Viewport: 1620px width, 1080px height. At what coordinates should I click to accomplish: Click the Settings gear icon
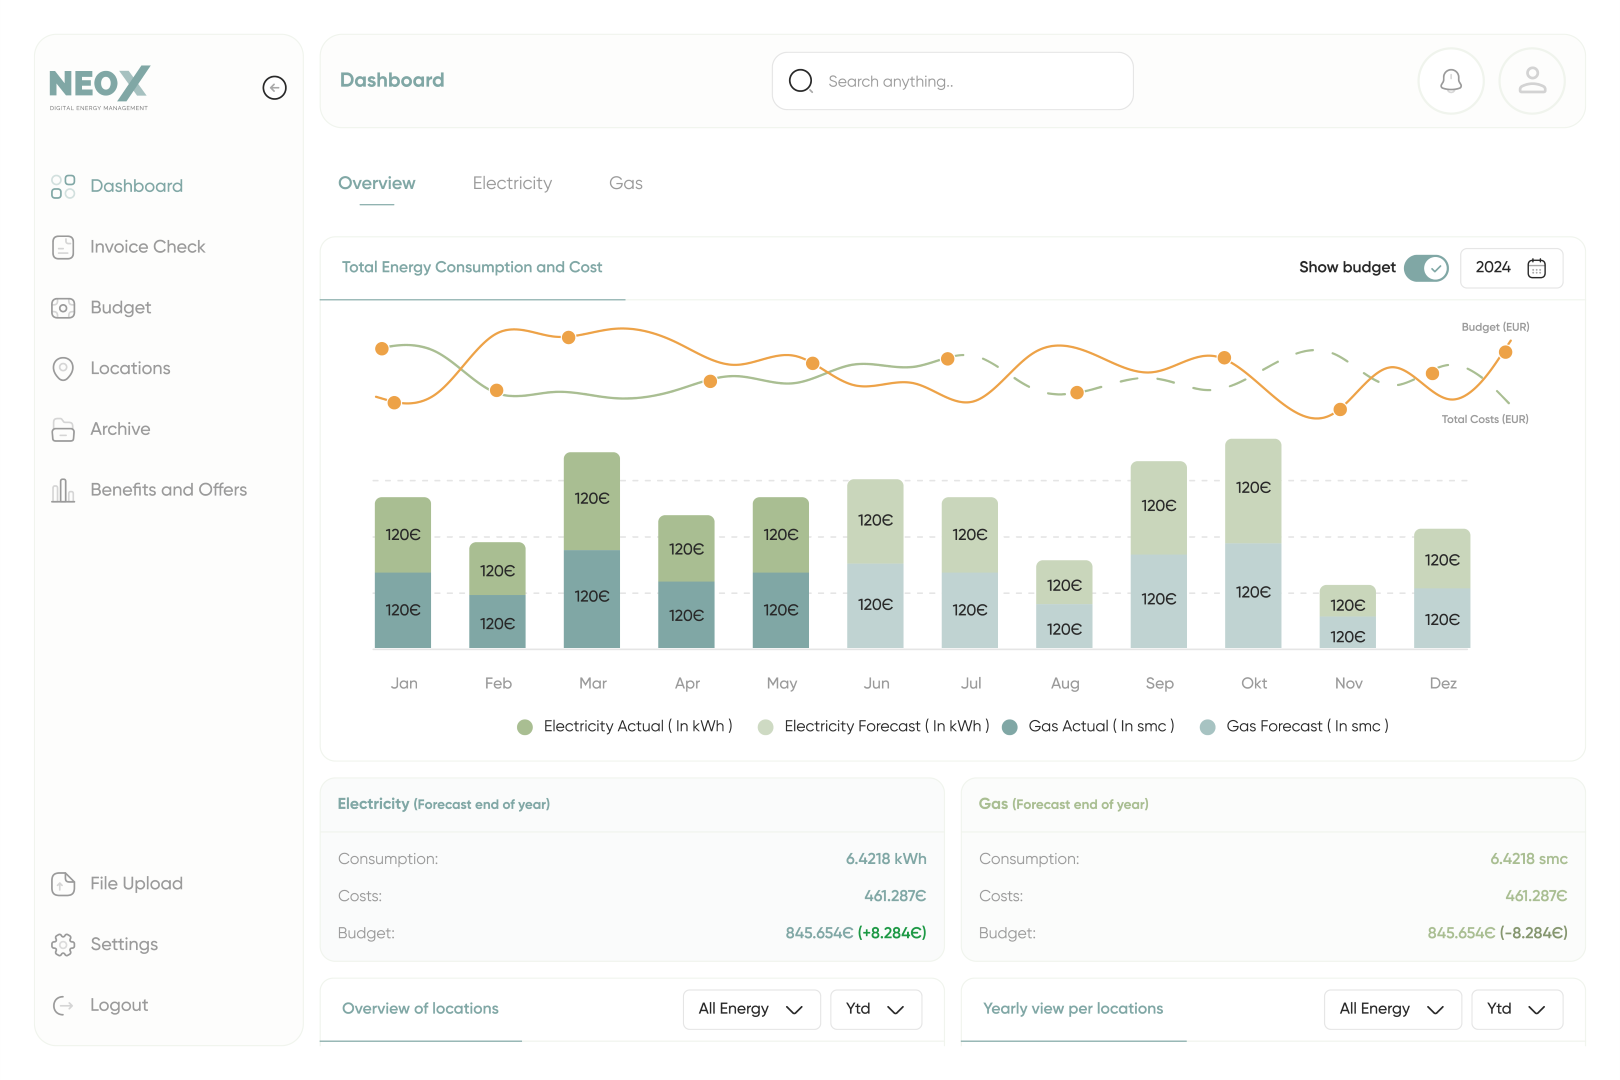(63, 945)
